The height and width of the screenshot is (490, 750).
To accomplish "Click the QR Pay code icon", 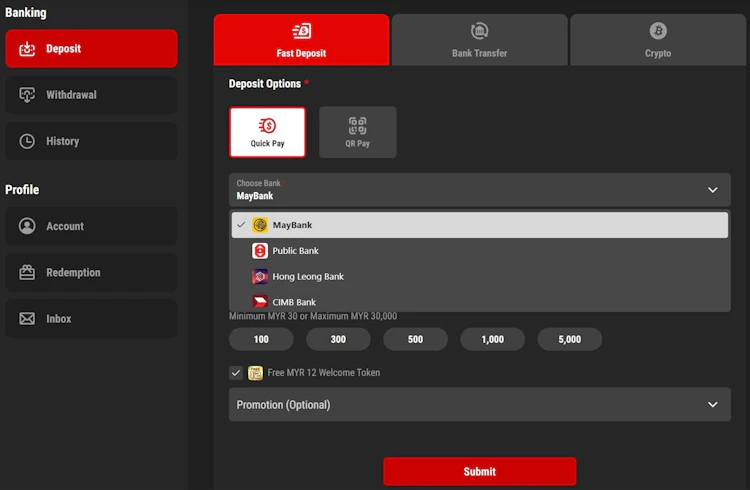I will click(357, 126).
